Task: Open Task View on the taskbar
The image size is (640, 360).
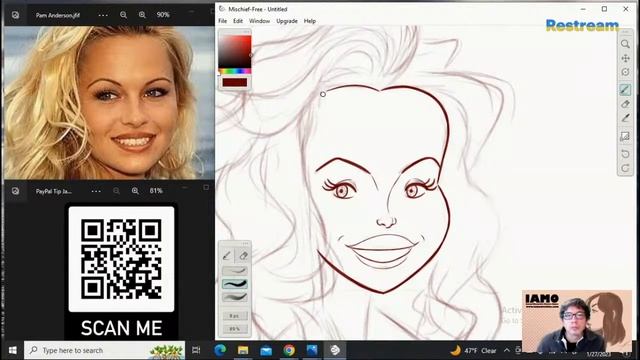Action: point(196,350)
